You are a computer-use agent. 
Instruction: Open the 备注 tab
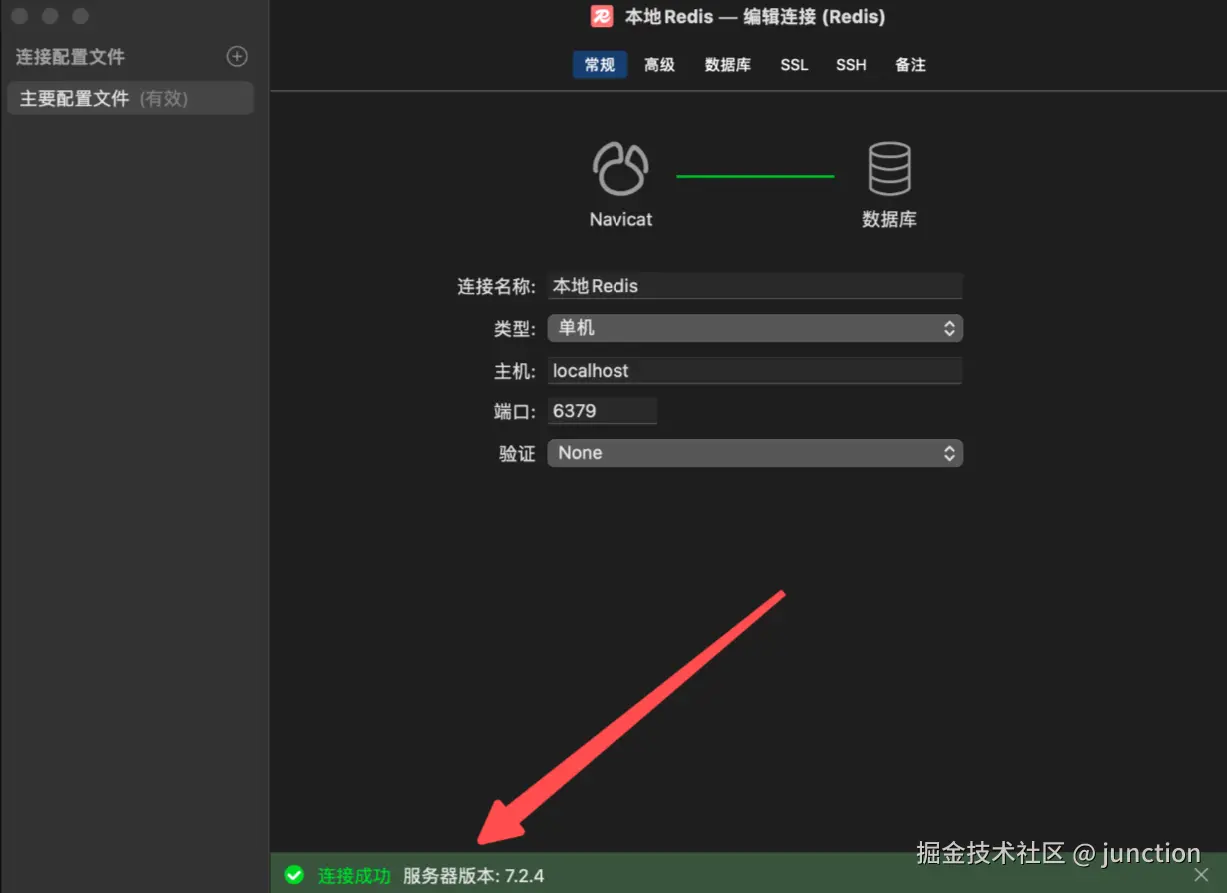pos(910,65)
